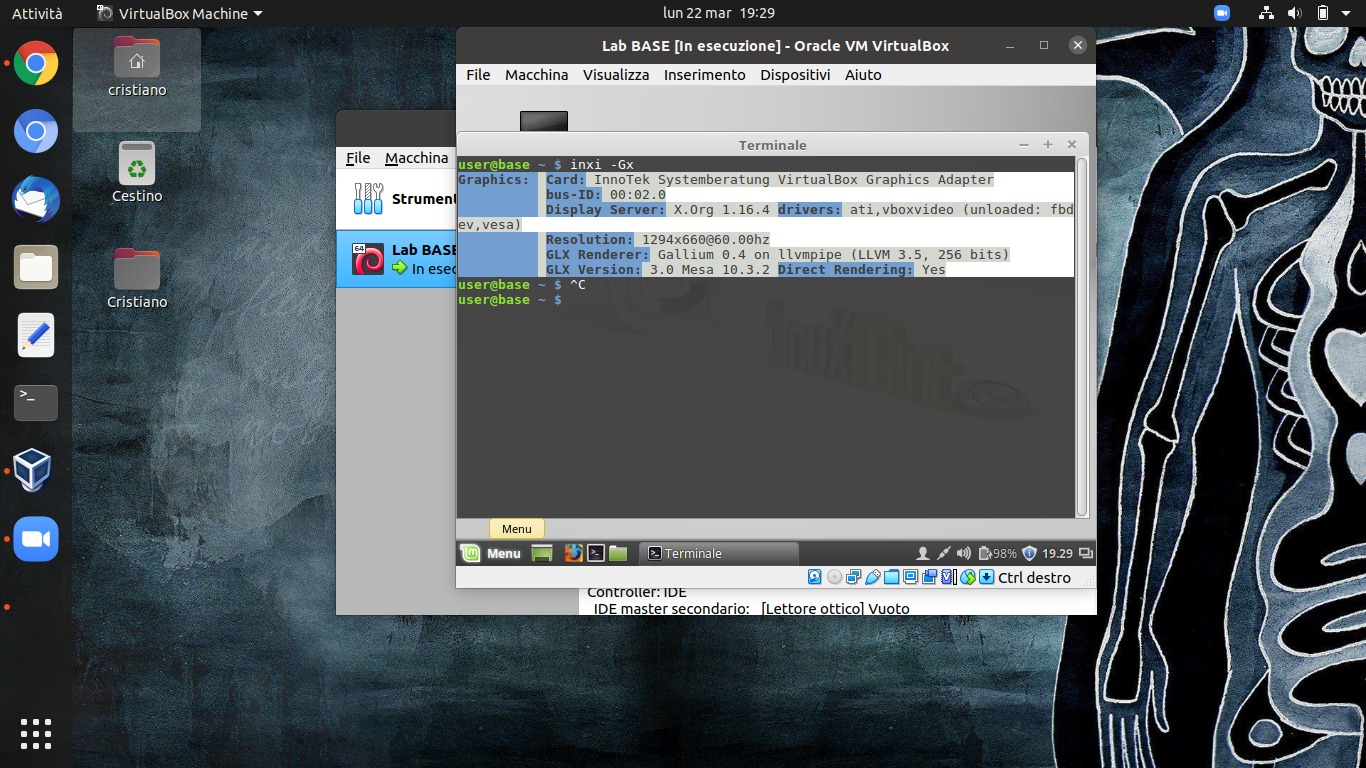This screenshot has height=768, width=1366.
Task: Open the Macchina menu in VirtualBox
Action: click(x=536, y=75)
